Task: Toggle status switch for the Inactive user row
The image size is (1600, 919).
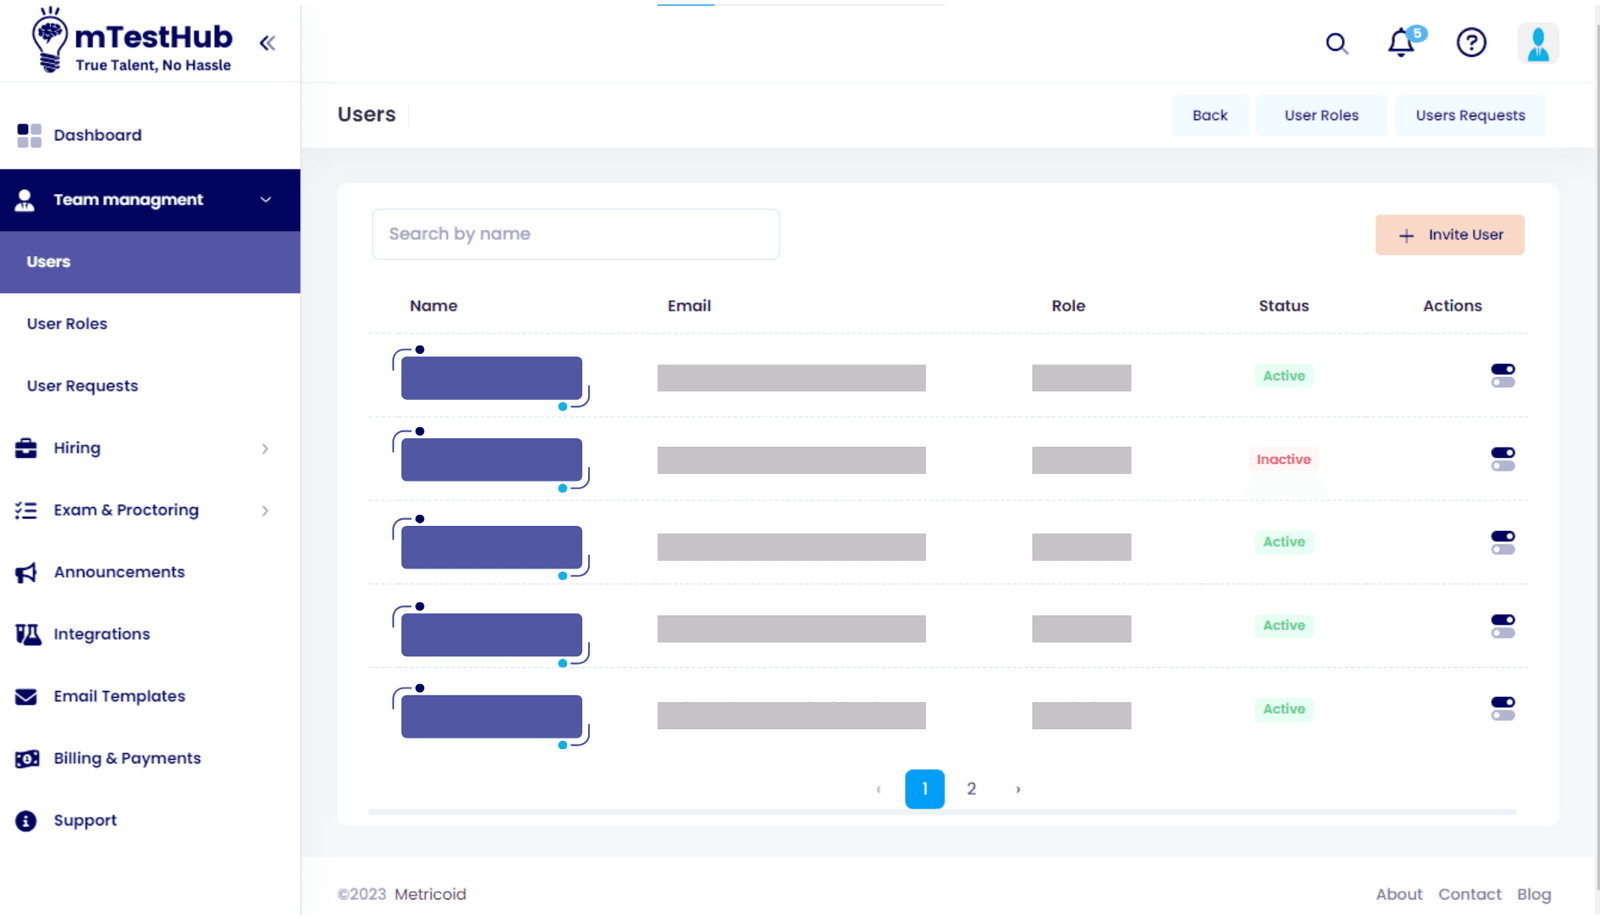Action: [1503, 459]
